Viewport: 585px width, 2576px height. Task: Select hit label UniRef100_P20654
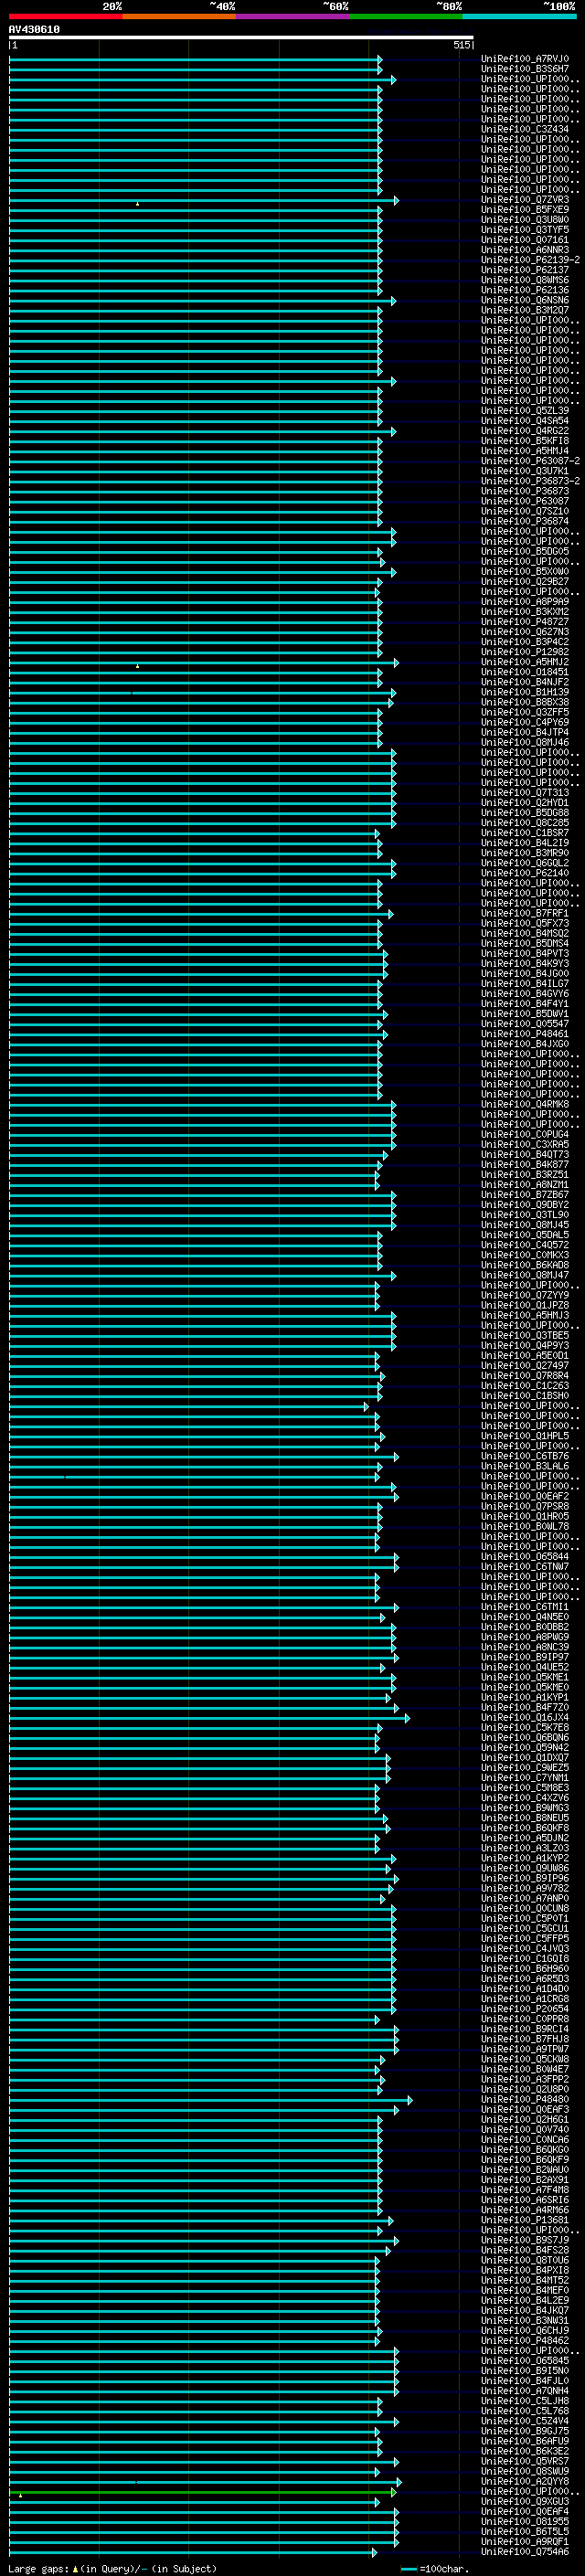[x=525, y=2009]
